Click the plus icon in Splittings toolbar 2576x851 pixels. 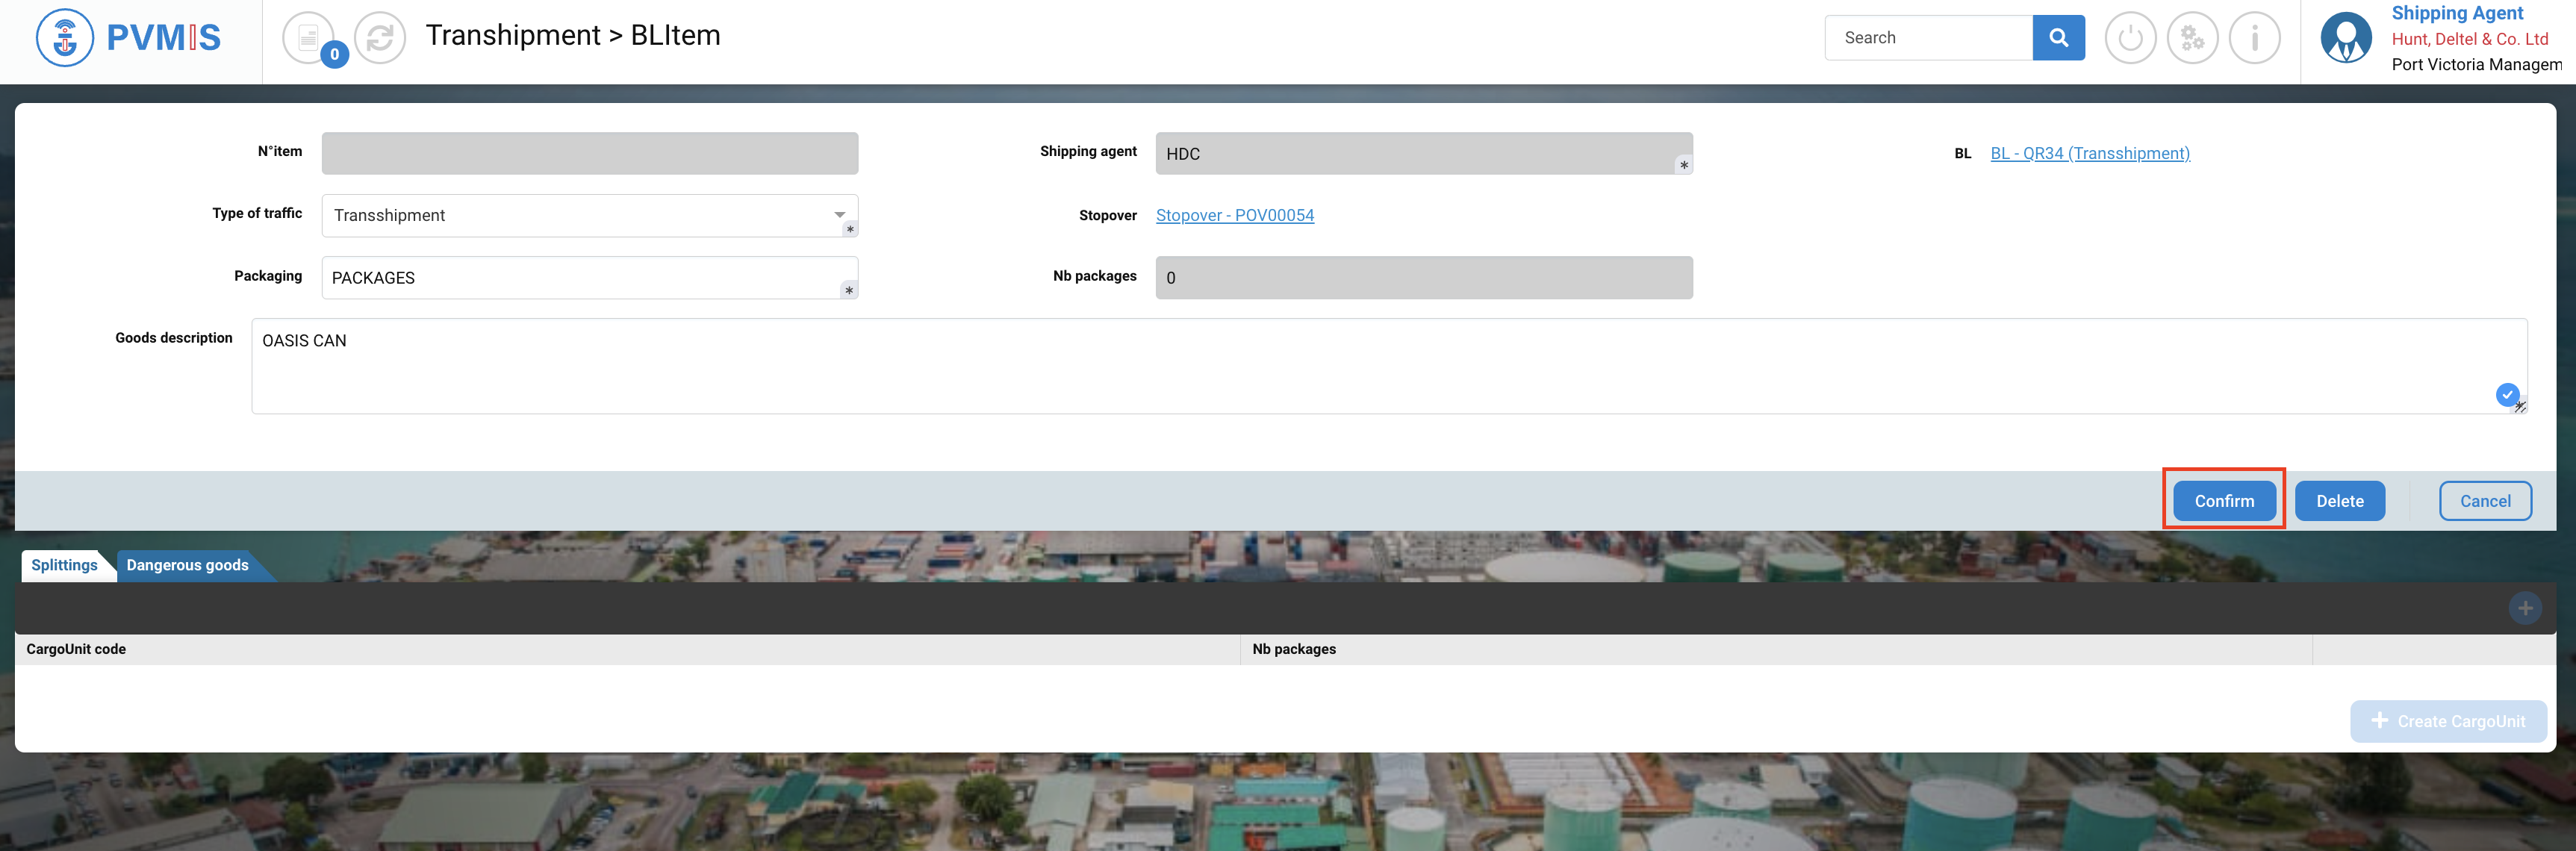click(2524, 608)
